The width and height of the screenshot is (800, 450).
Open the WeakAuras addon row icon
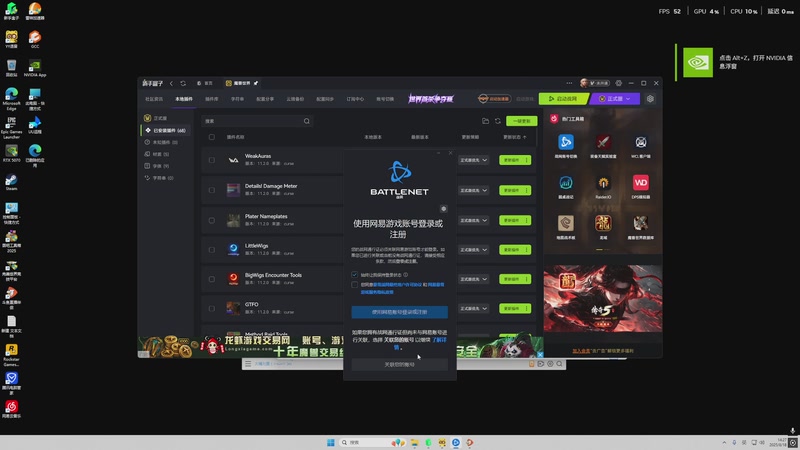(x=233, y=160)
